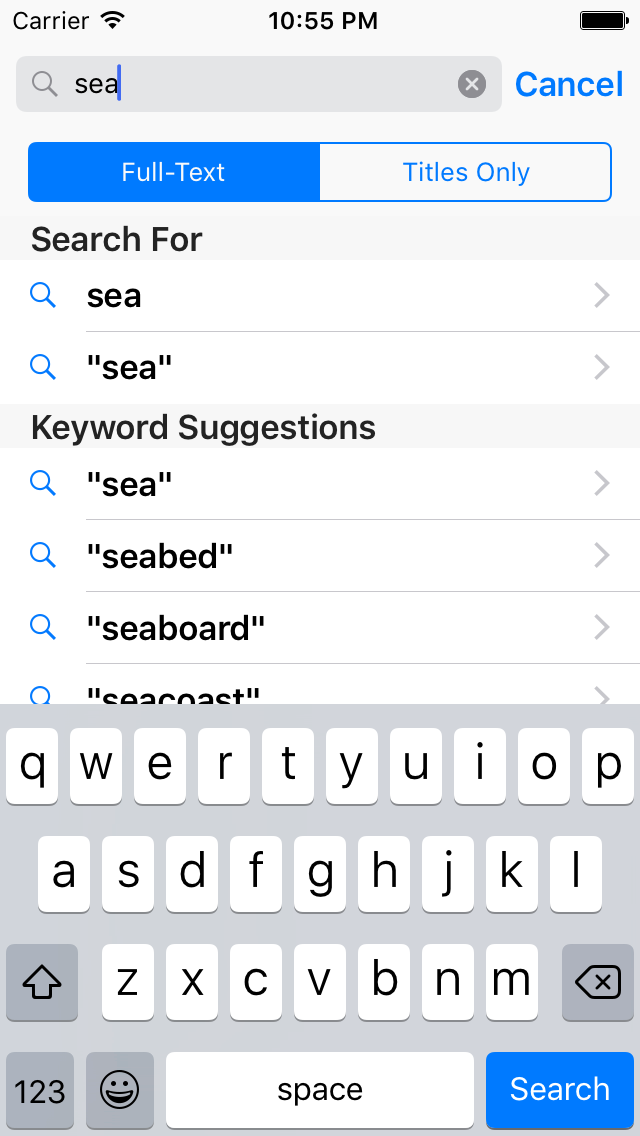
Task: Open chevron for "seaboard" suggestion
Action: click(602, 628)
